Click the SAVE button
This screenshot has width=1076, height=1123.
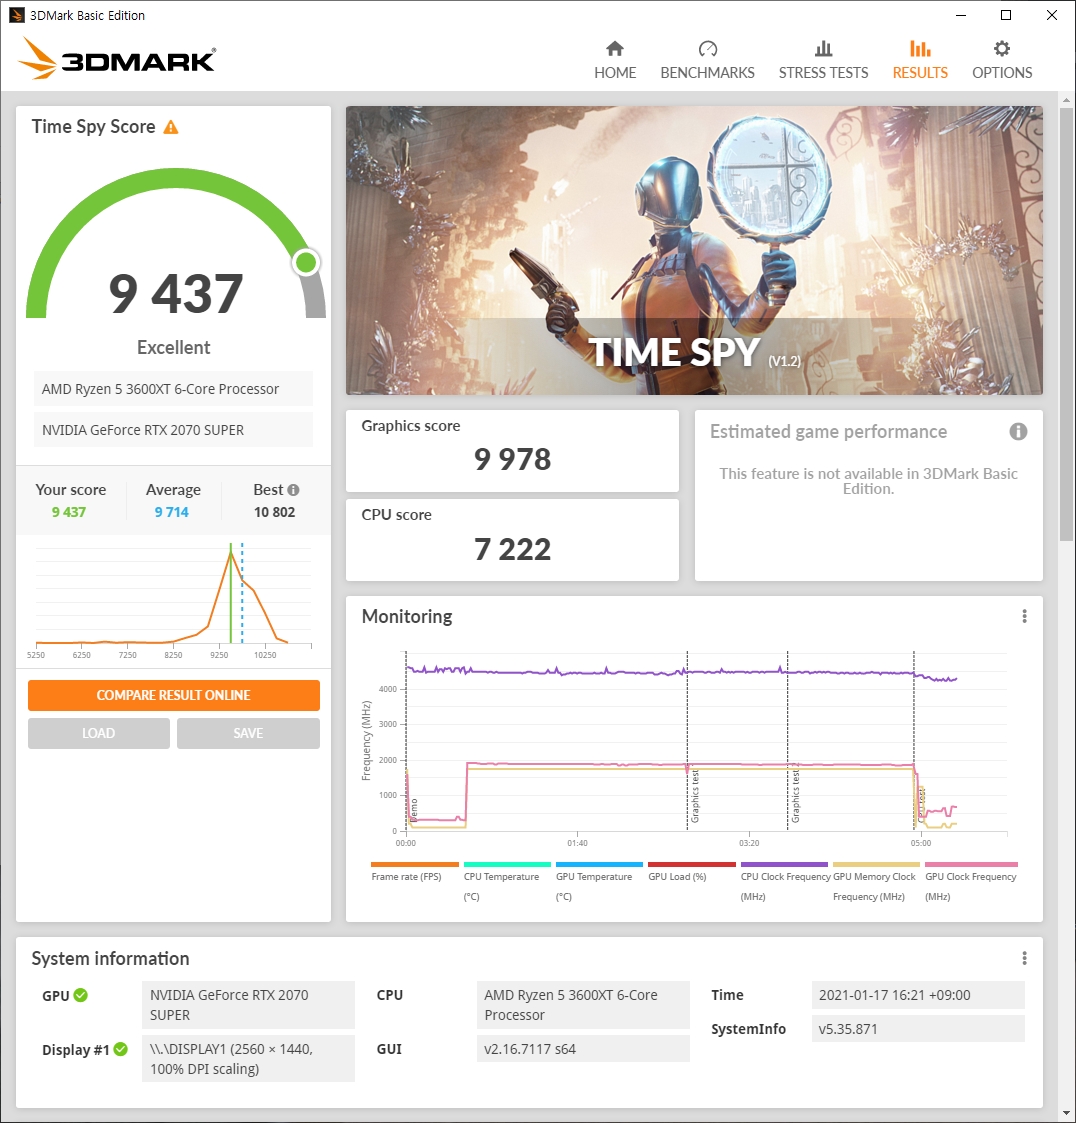click(248, 733)
